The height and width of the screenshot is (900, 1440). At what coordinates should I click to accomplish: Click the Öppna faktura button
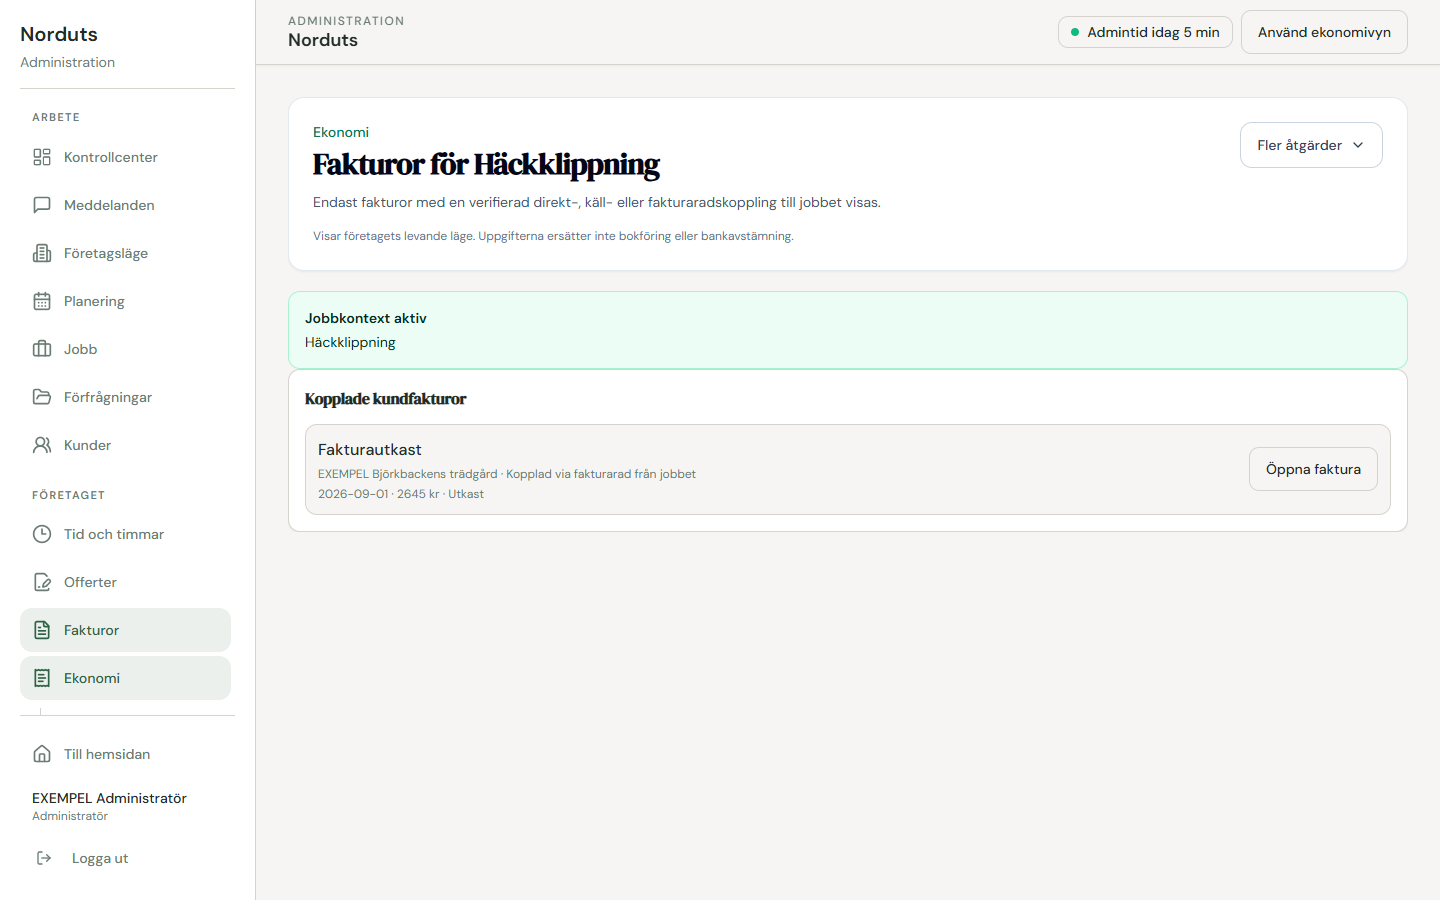(x=1313, y=469)
